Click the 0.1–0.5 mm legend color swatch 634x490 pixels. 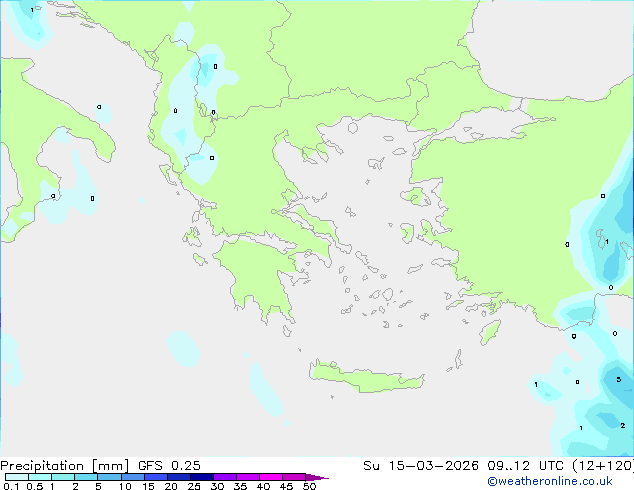(17, 477)
